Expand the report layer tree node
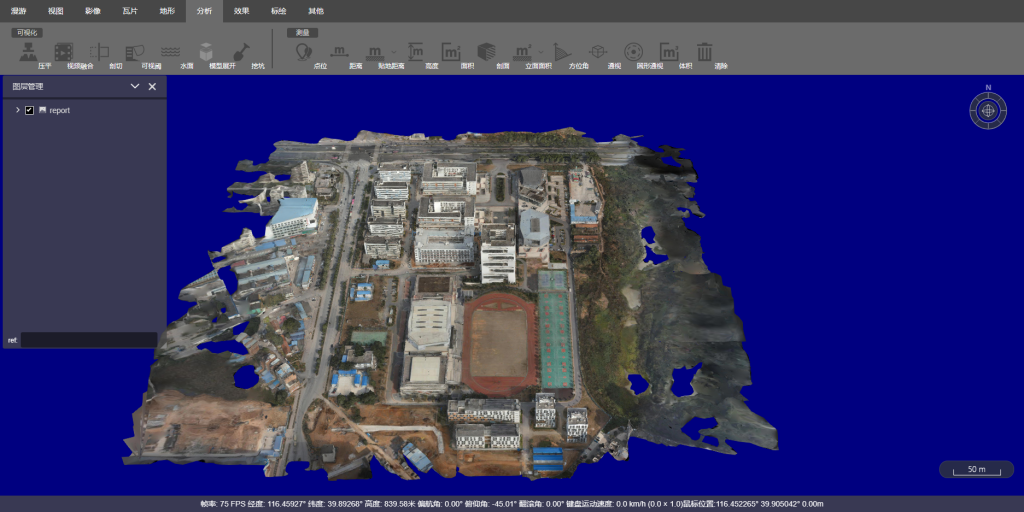The image size is (1024, 512). (18, 110)
